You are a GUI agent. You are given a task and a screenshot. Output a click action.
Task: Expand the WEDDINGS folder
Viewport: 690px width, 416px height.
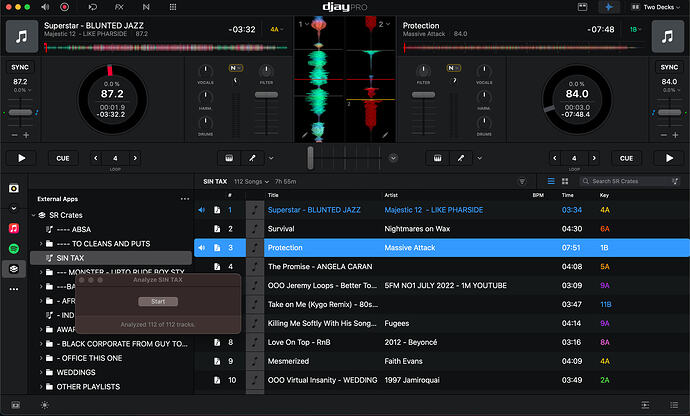[41, 372]
